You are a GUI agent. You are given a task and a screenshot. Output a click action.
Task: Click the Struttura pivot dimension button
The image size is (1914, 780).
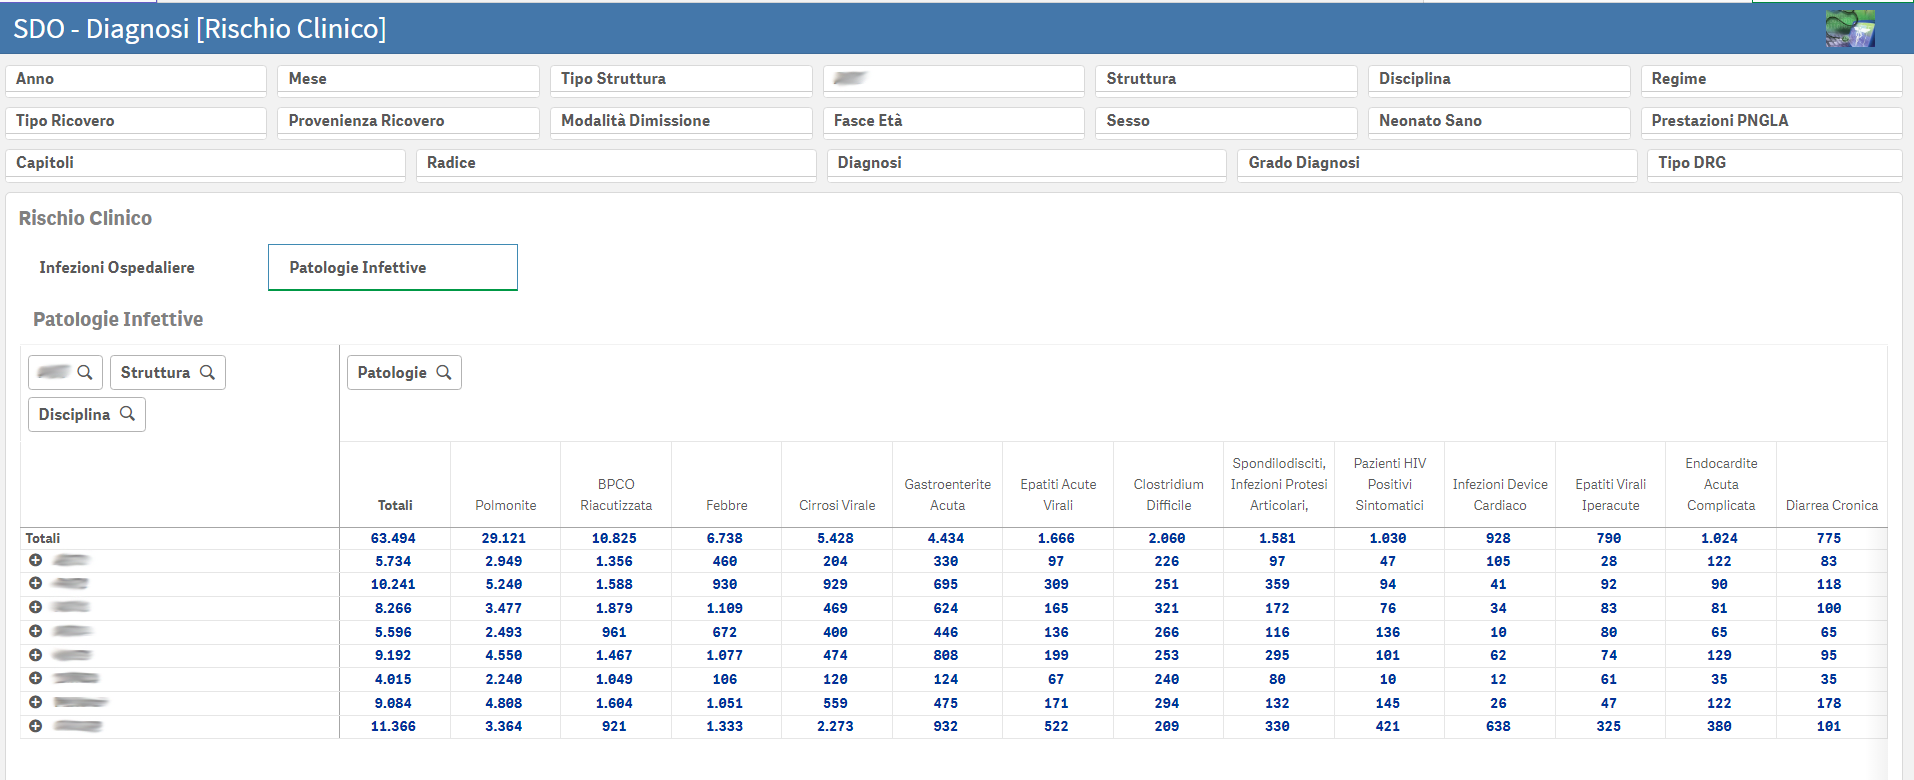[x=167, y=372]
